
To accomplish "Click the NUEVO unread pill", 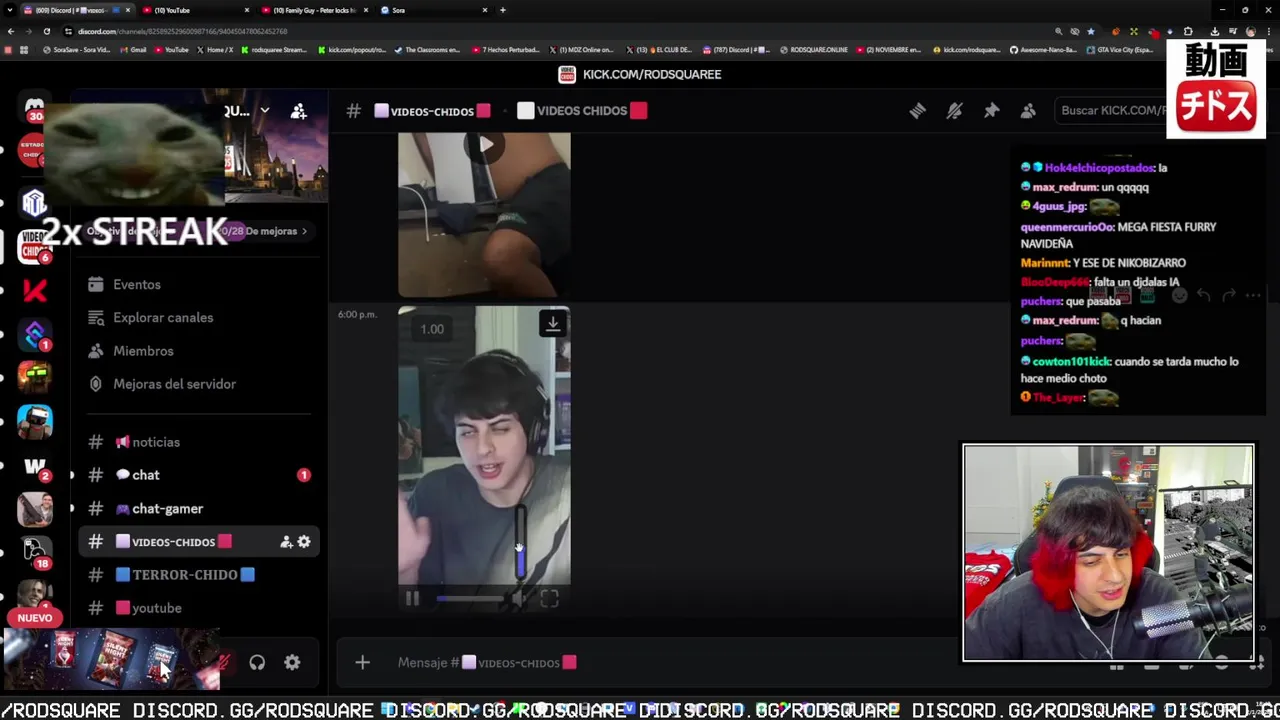I will 35,618.
